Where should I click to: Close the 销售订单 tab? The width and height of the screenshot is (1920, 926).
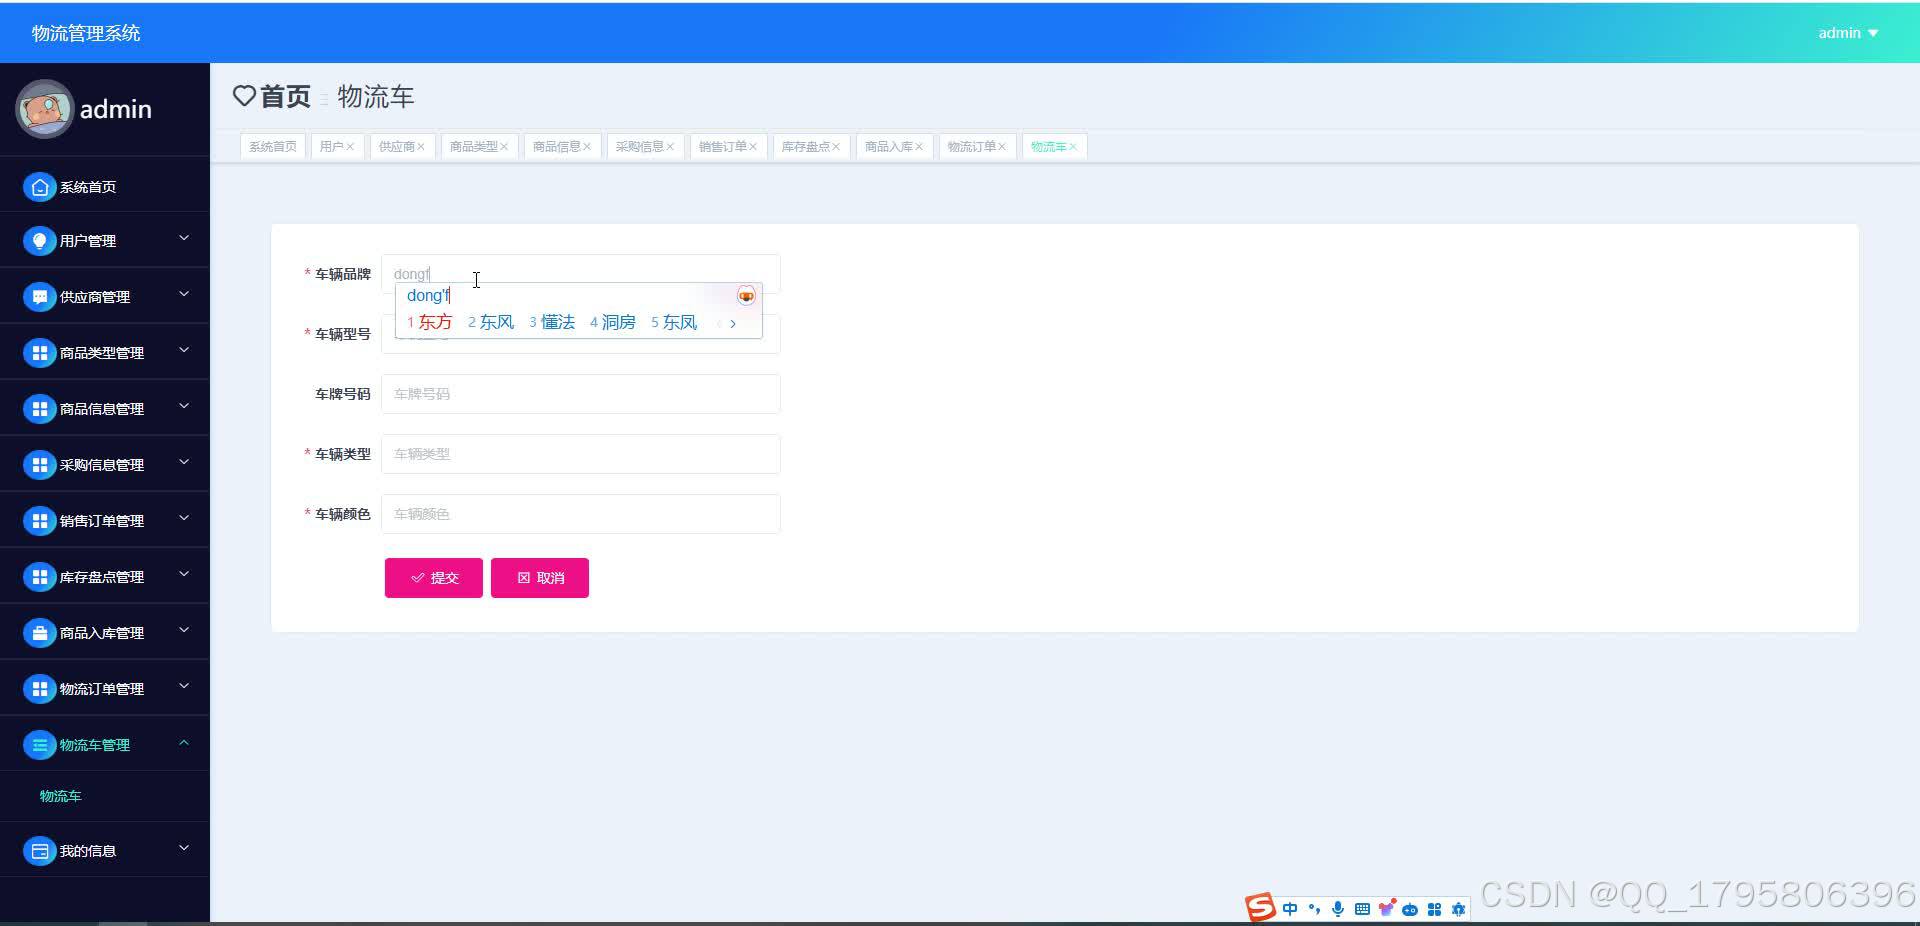point(753,147)
